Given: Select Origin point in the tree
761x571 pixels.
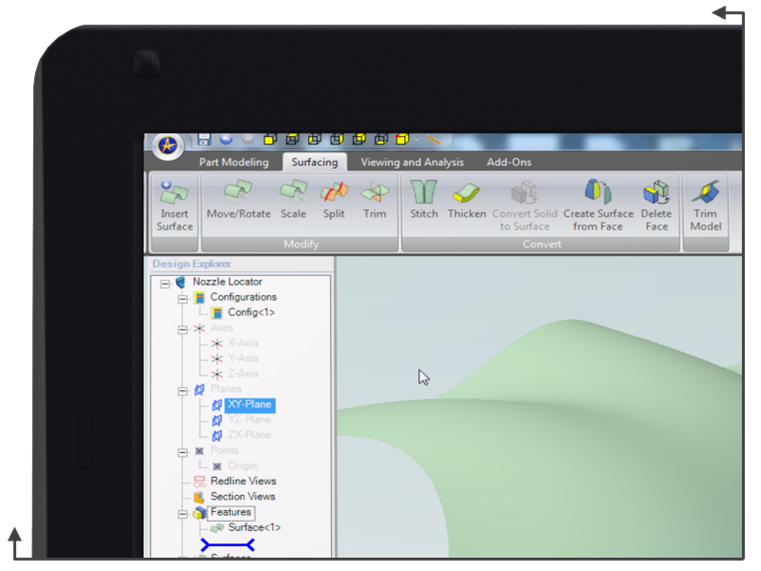Looking at the screenshot, I should 242,466.
